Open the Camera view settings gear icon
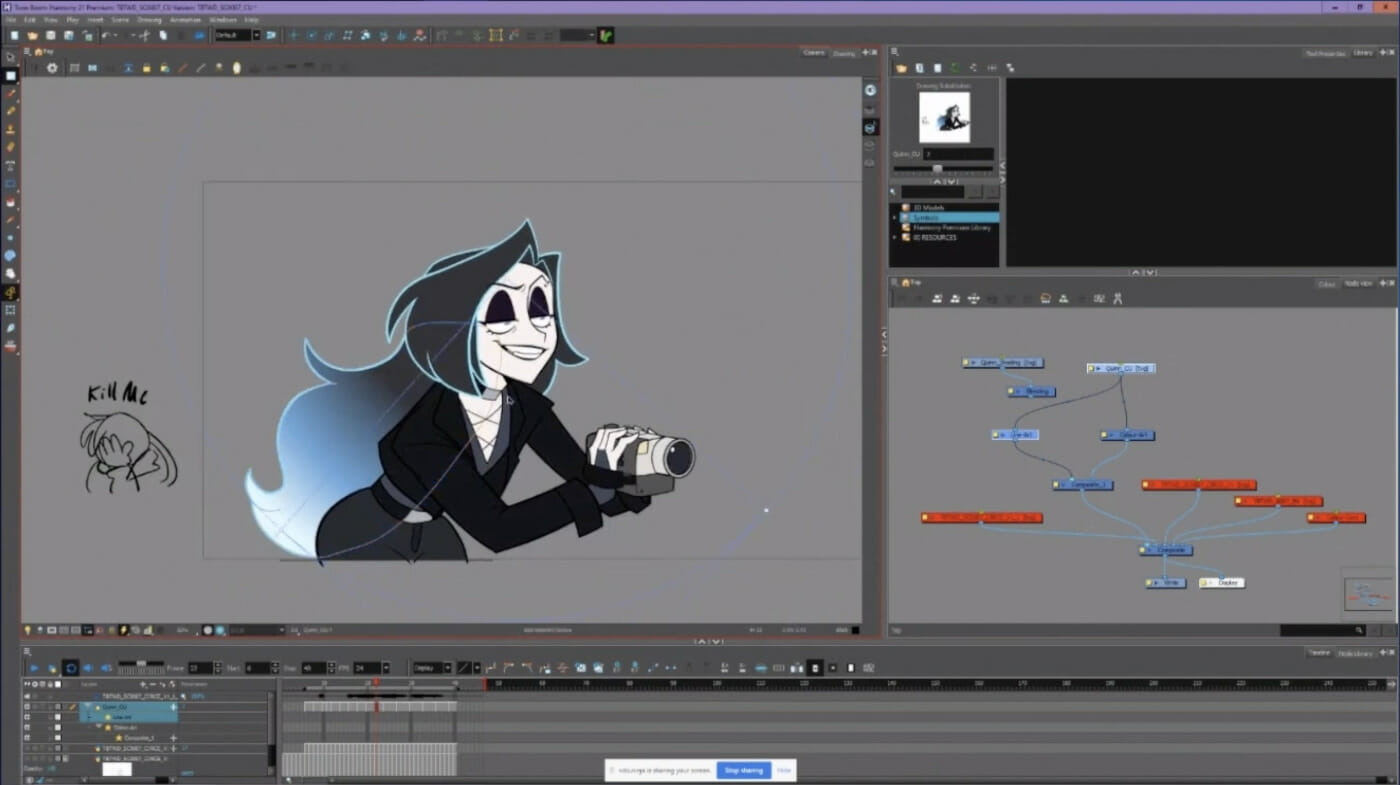 53,68
